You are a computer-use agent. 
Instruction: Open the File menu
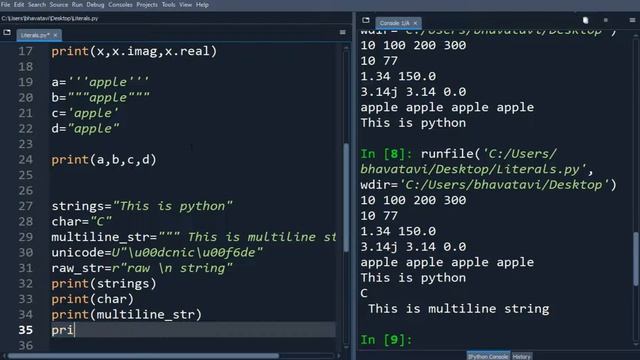pos(5,5)
